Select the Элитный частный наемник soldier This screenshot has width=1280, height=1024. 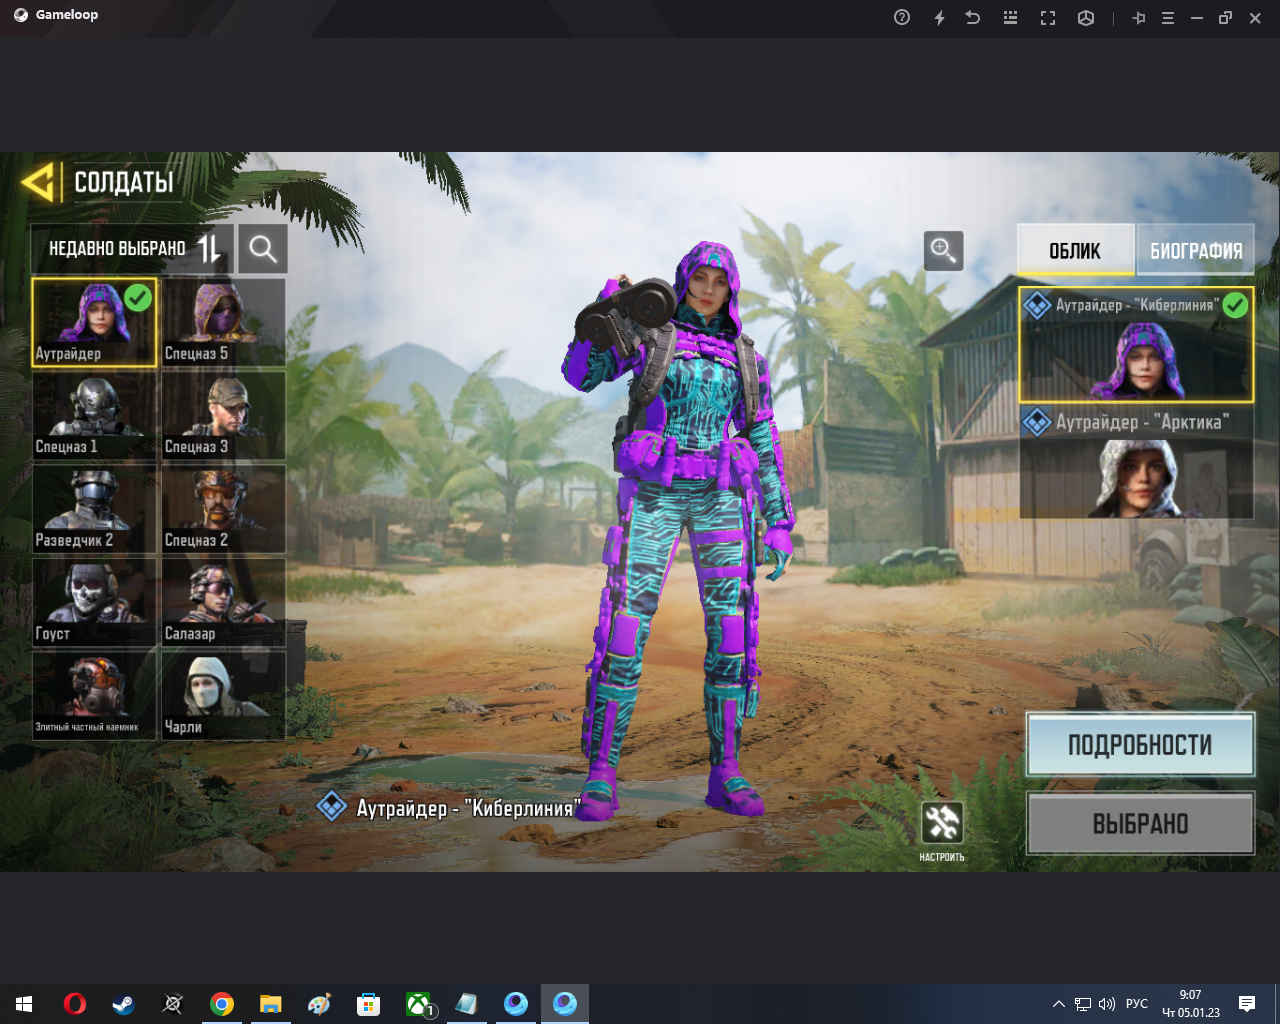[x=95, y=695]
